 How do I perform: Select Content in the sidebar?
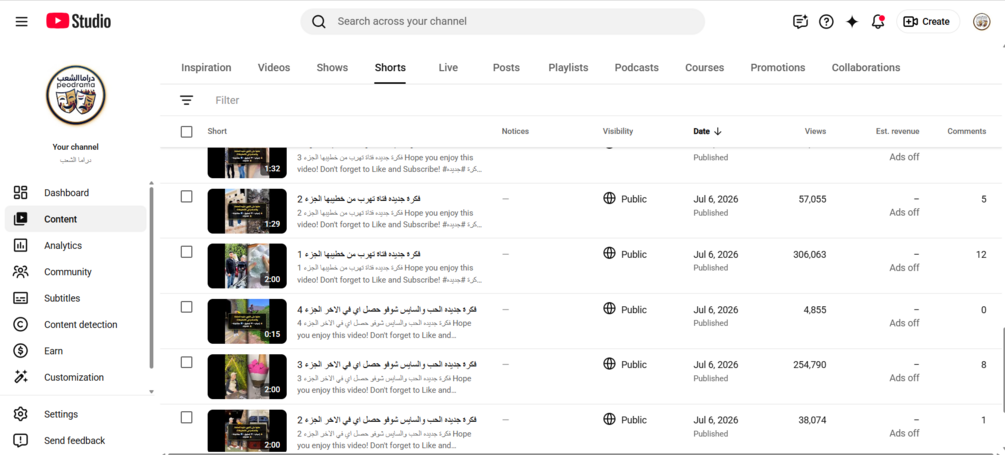(76, 219)
